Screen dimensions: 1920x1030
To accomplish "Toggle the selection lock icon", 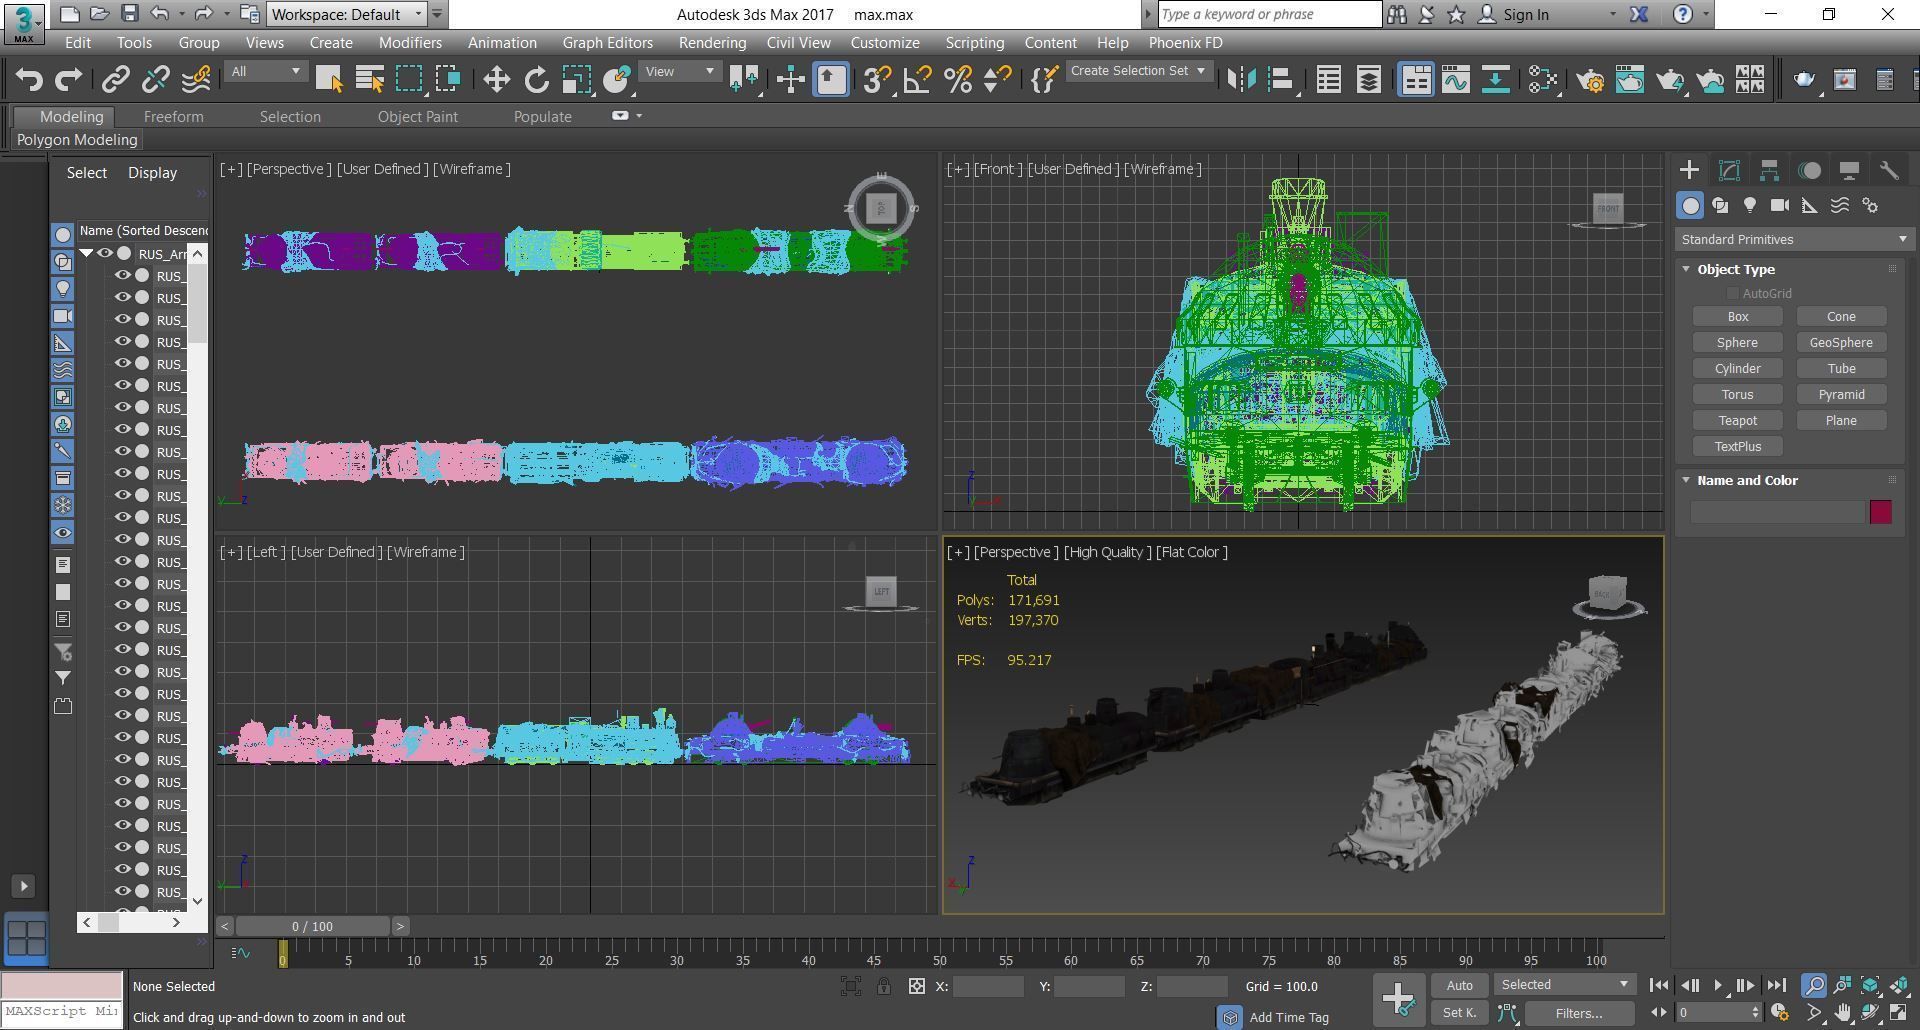I will [x=884, y=986].
